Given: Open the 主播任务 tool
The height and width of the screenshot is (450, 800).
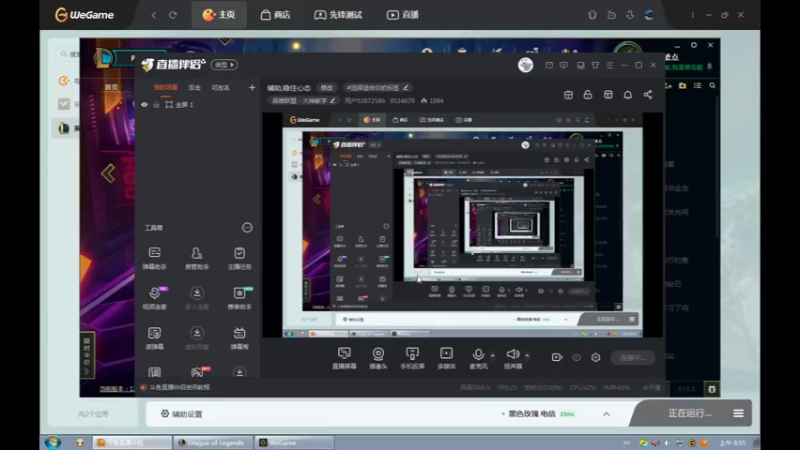Looking at the screenshot, I should point(239,258).
